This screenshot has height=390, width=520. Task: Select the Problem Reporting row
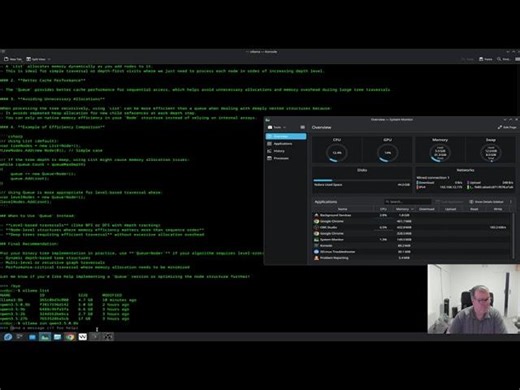click(x=411, y=258)
